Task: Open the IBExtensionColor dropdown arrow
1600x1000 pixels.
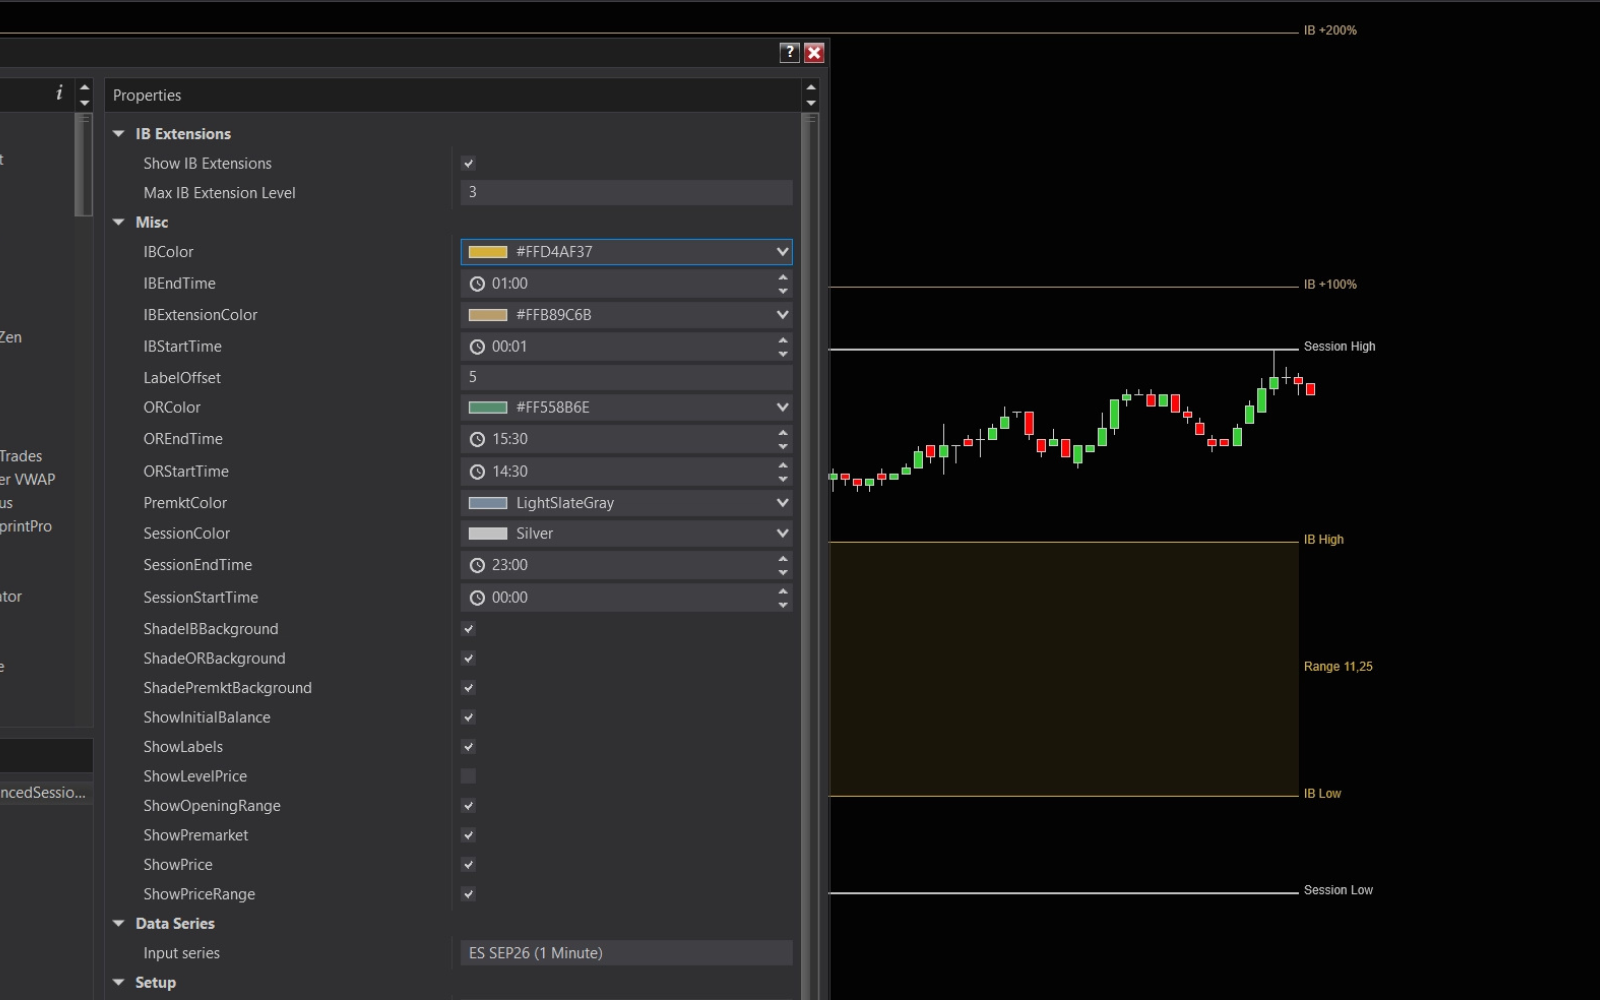Action: tap(782, 315)
